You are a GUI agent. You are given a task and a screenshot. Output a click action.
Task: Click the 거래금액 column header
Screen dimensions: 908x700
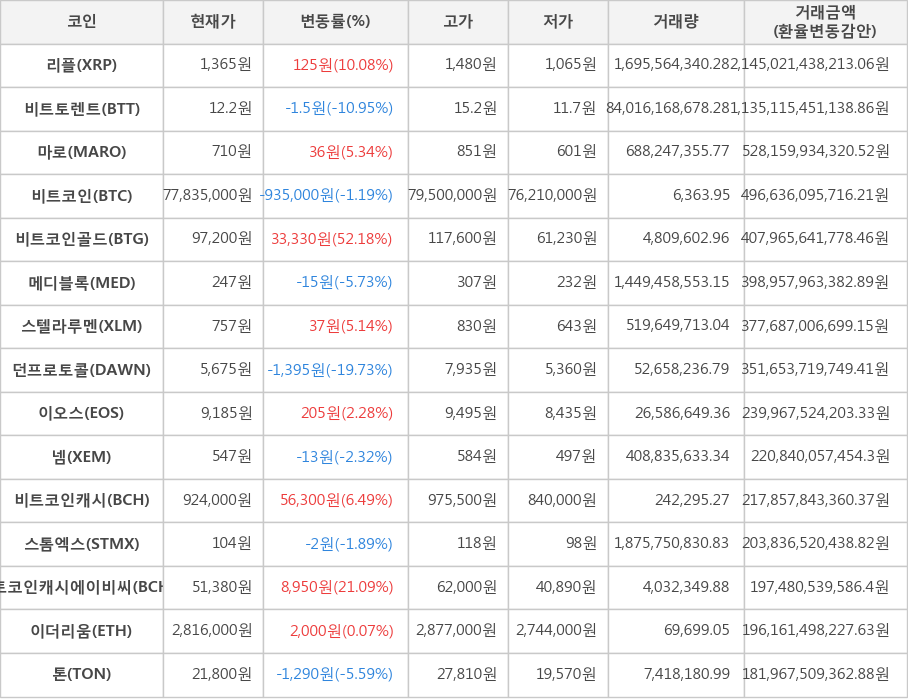coord(825,22)
